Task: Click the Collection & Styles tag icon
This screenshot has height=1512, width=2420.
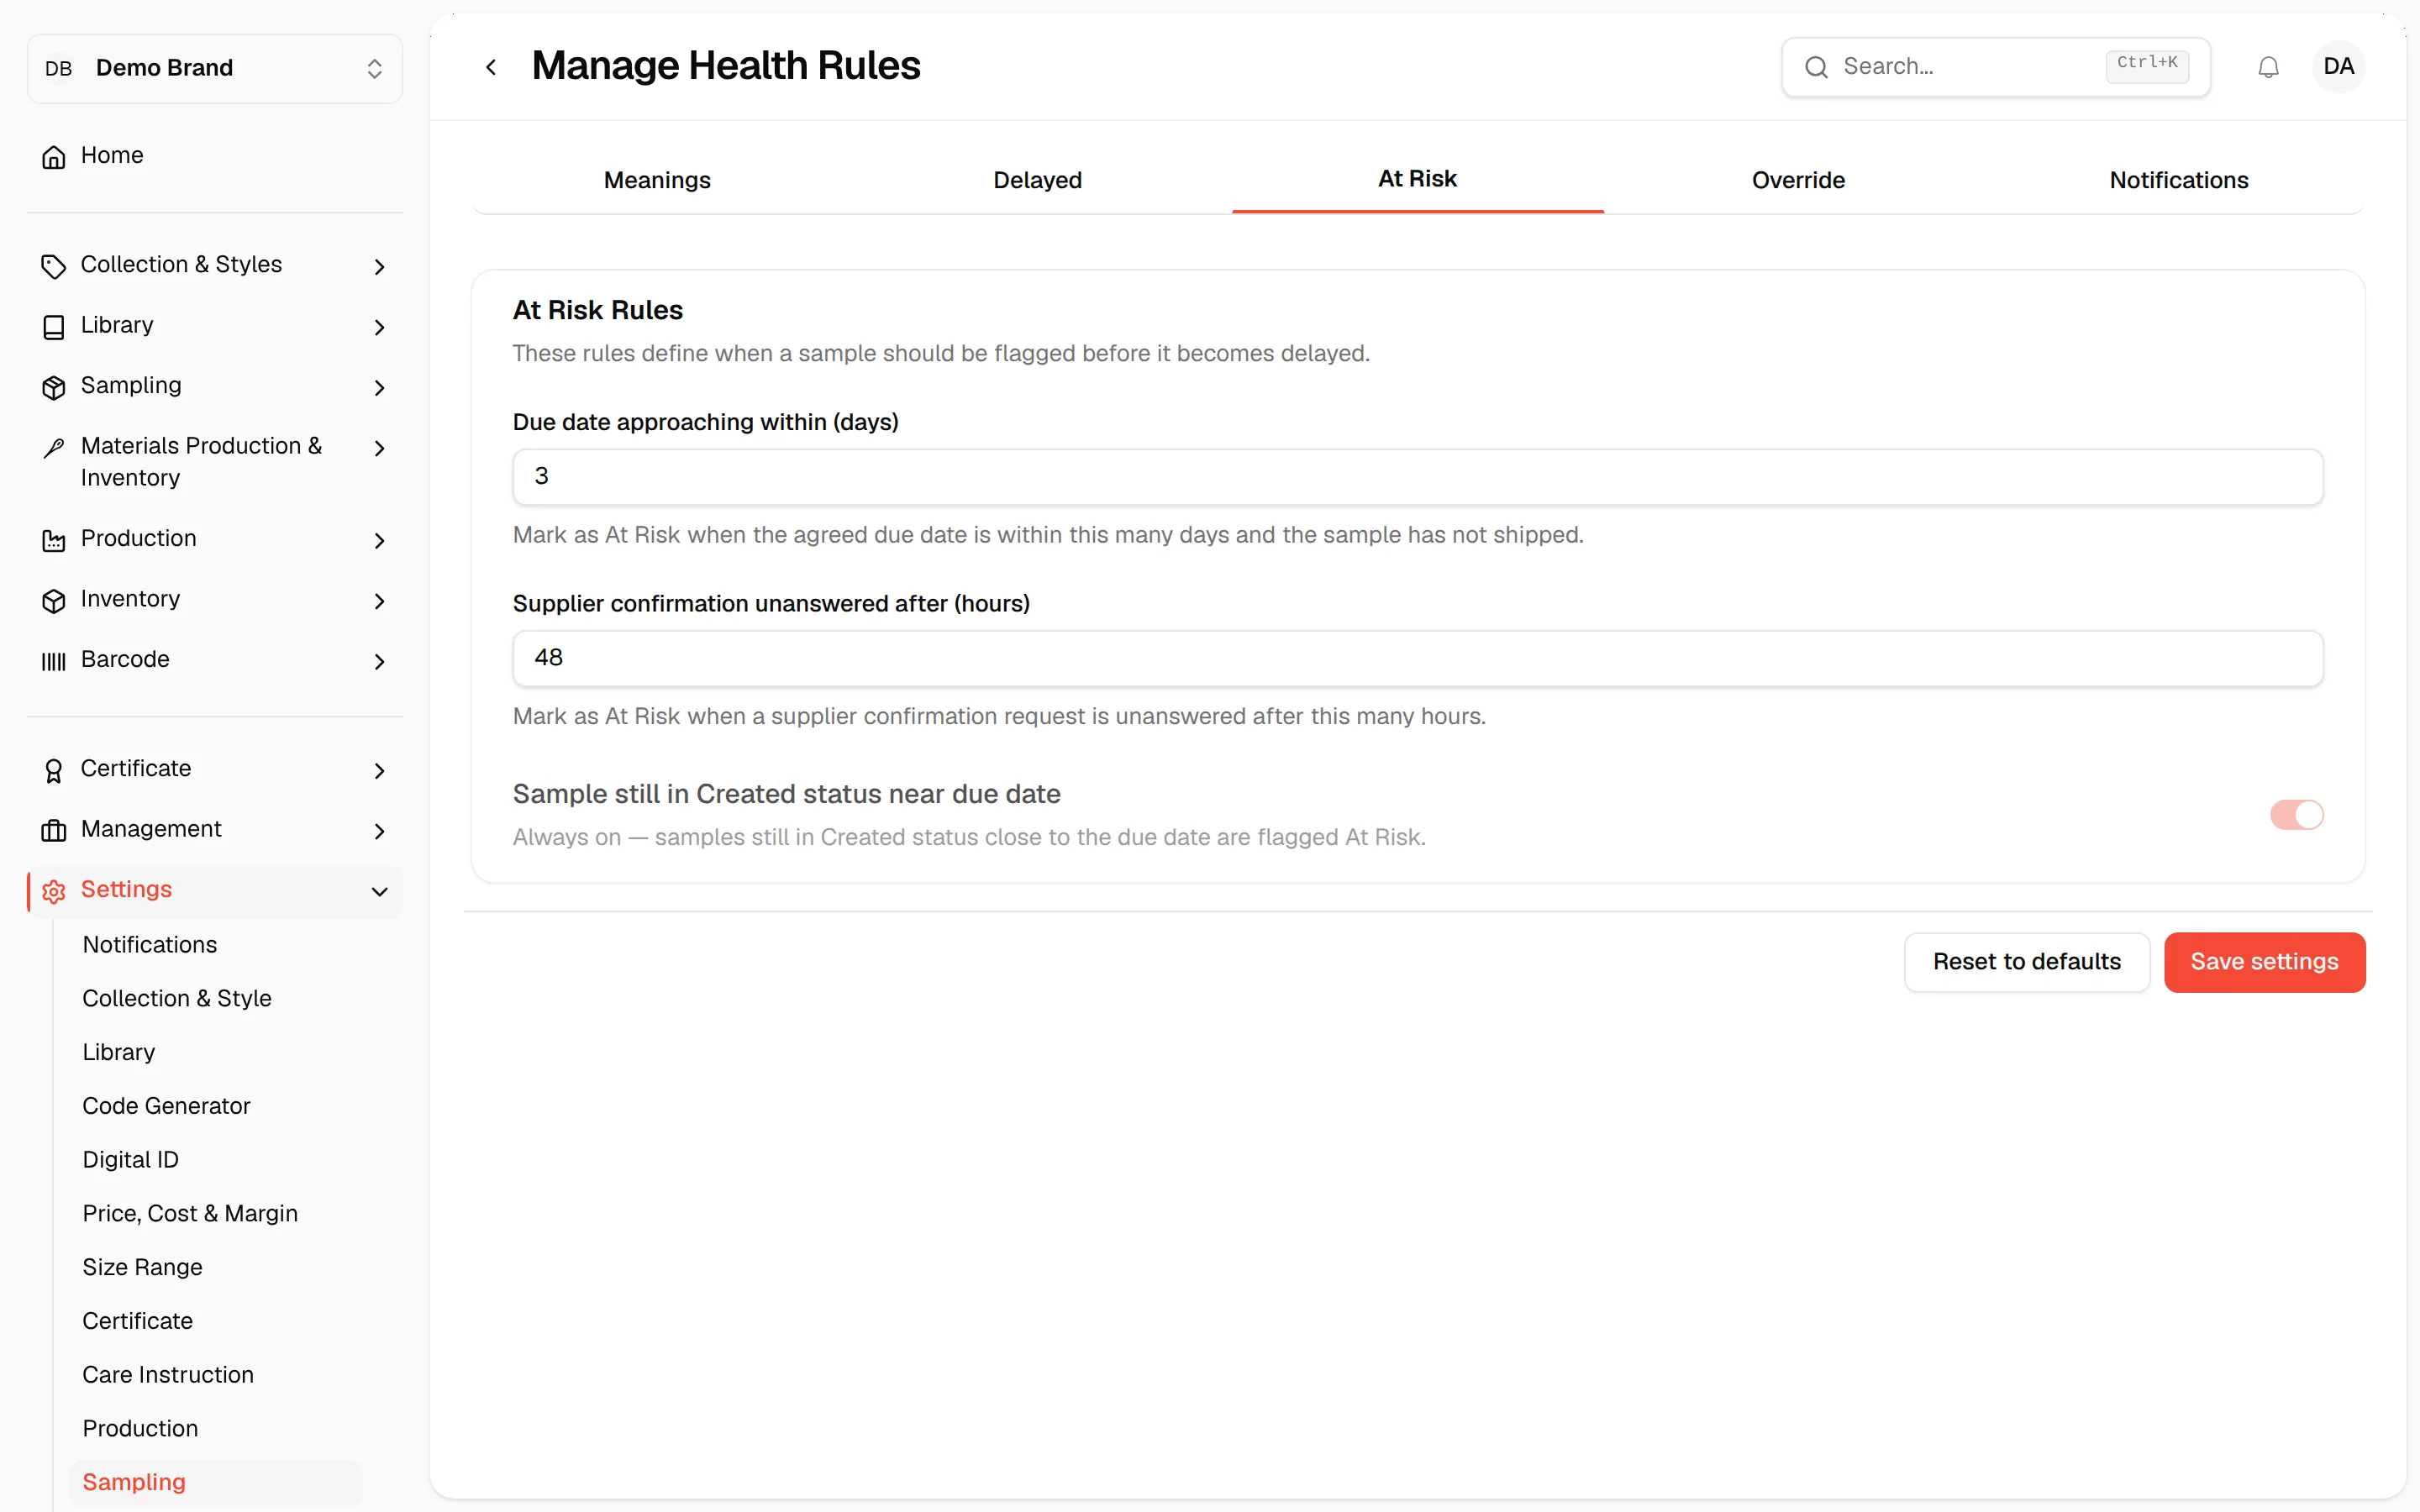Action: [x=54, y=266]
